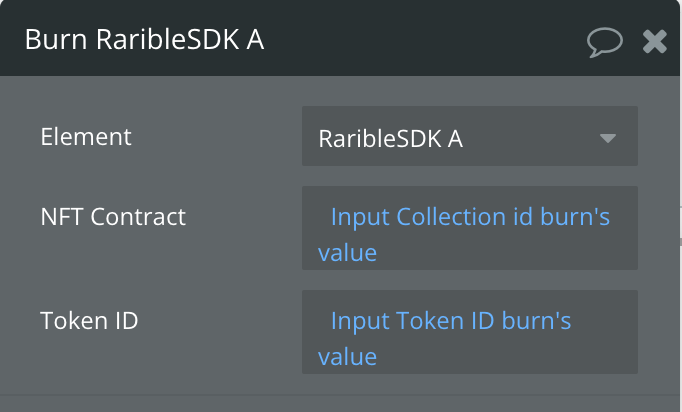682x412 pixels.
Task: Click 'value' in the Token ID expression
Action: coord(347,357)
